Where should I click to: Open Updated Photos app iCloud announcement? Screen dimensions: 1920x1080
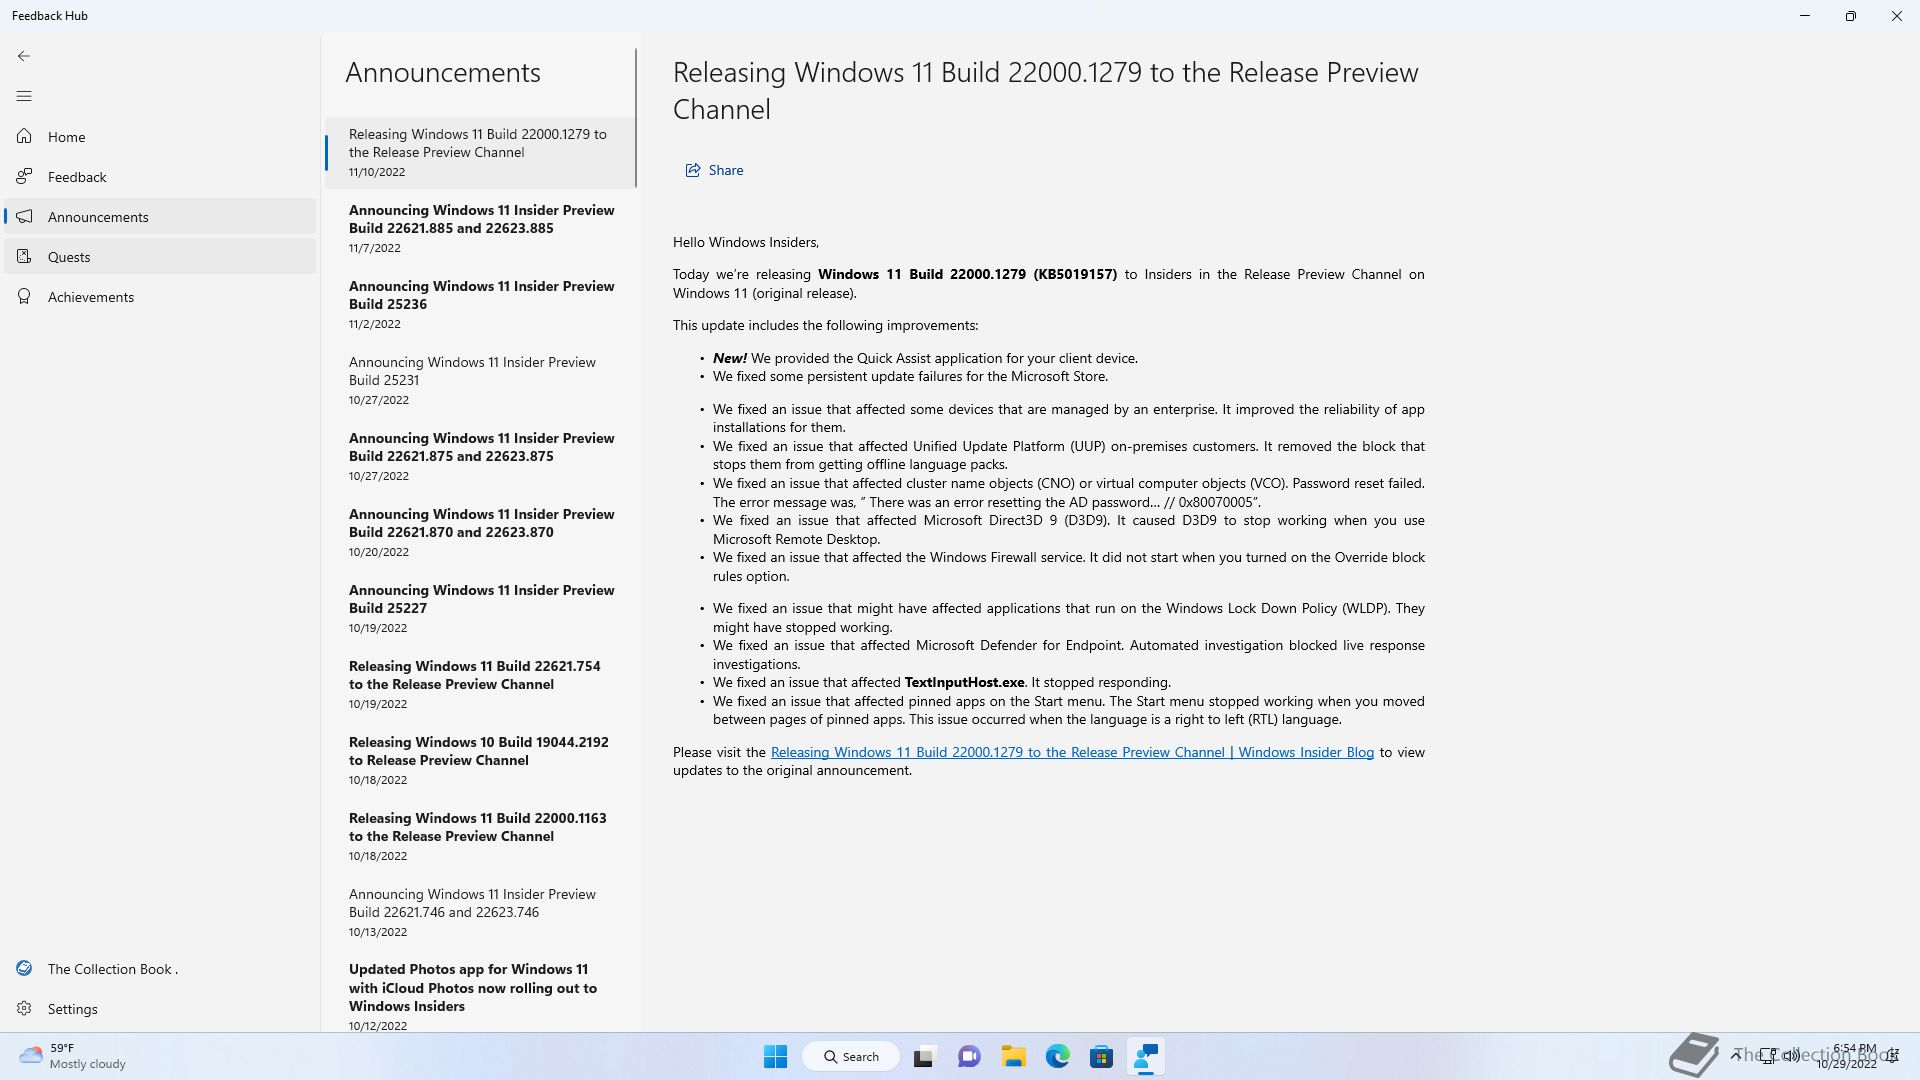click(480, 994)
